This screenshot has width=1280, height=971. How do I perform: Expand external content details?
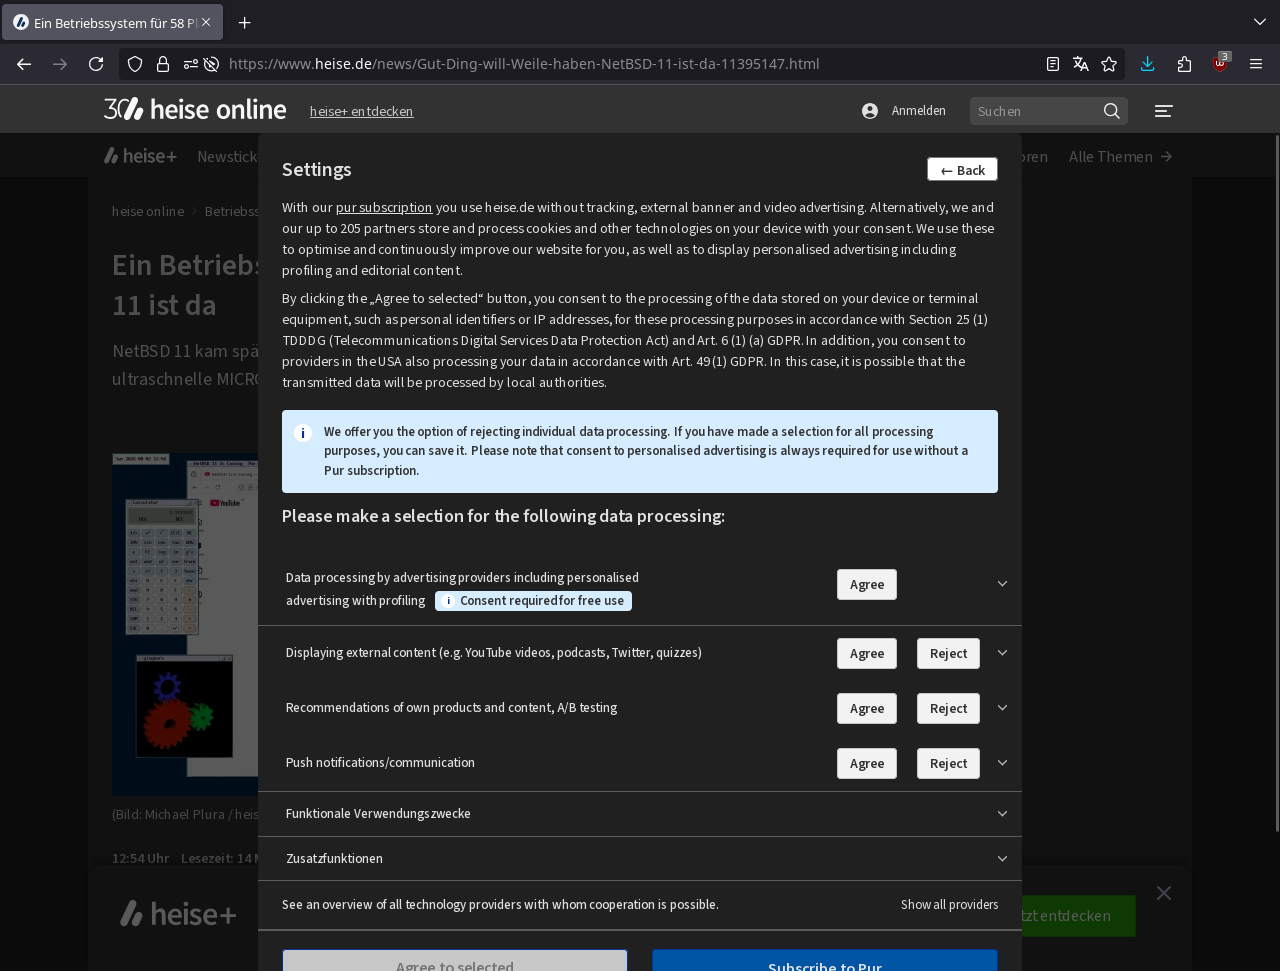click(x=1002, y=653)
